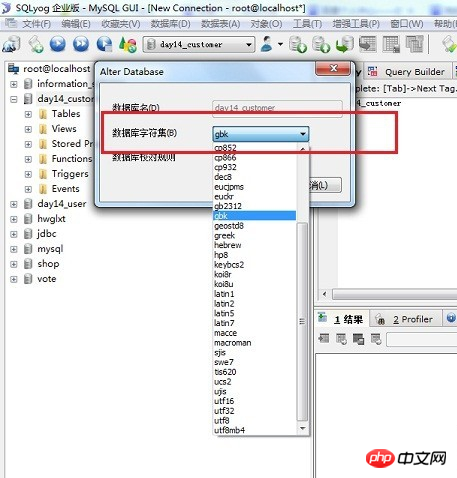Image resolution: width=457 pixels, height=478 pixels.
Task: Expand the Tables folder
Action: 28,114
